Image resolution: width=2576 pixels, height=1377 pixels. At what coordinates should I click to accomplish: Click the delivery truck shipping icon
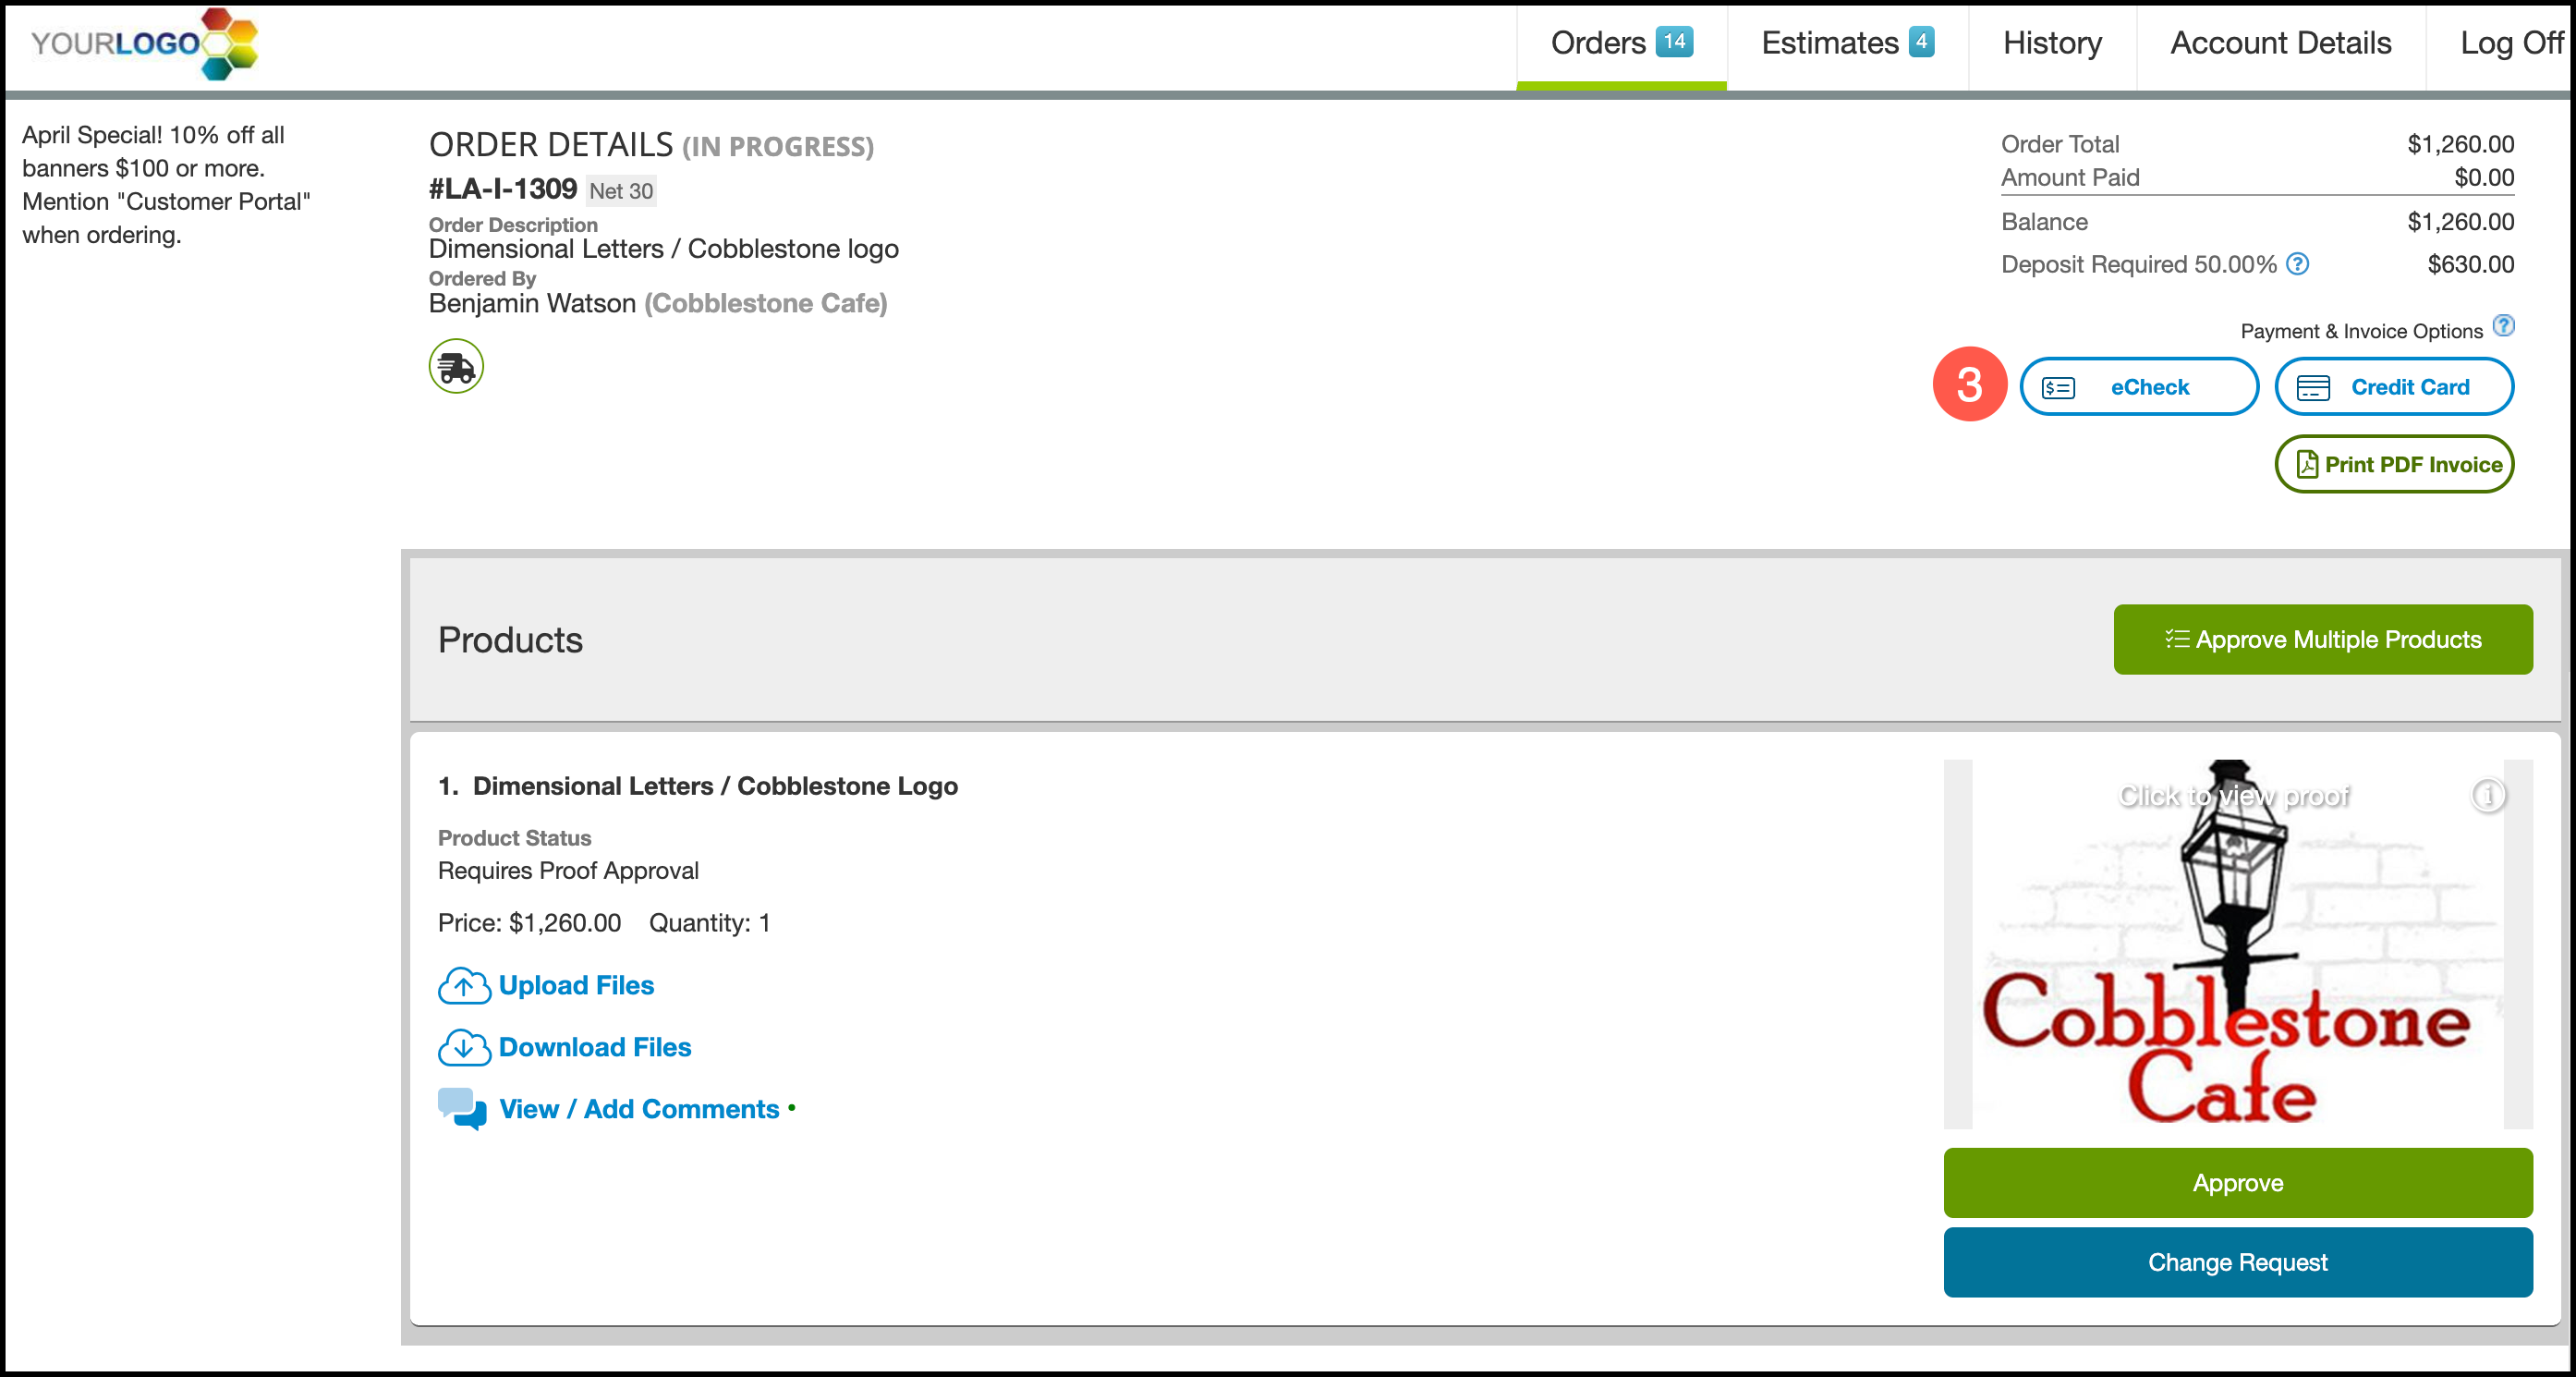456,367
